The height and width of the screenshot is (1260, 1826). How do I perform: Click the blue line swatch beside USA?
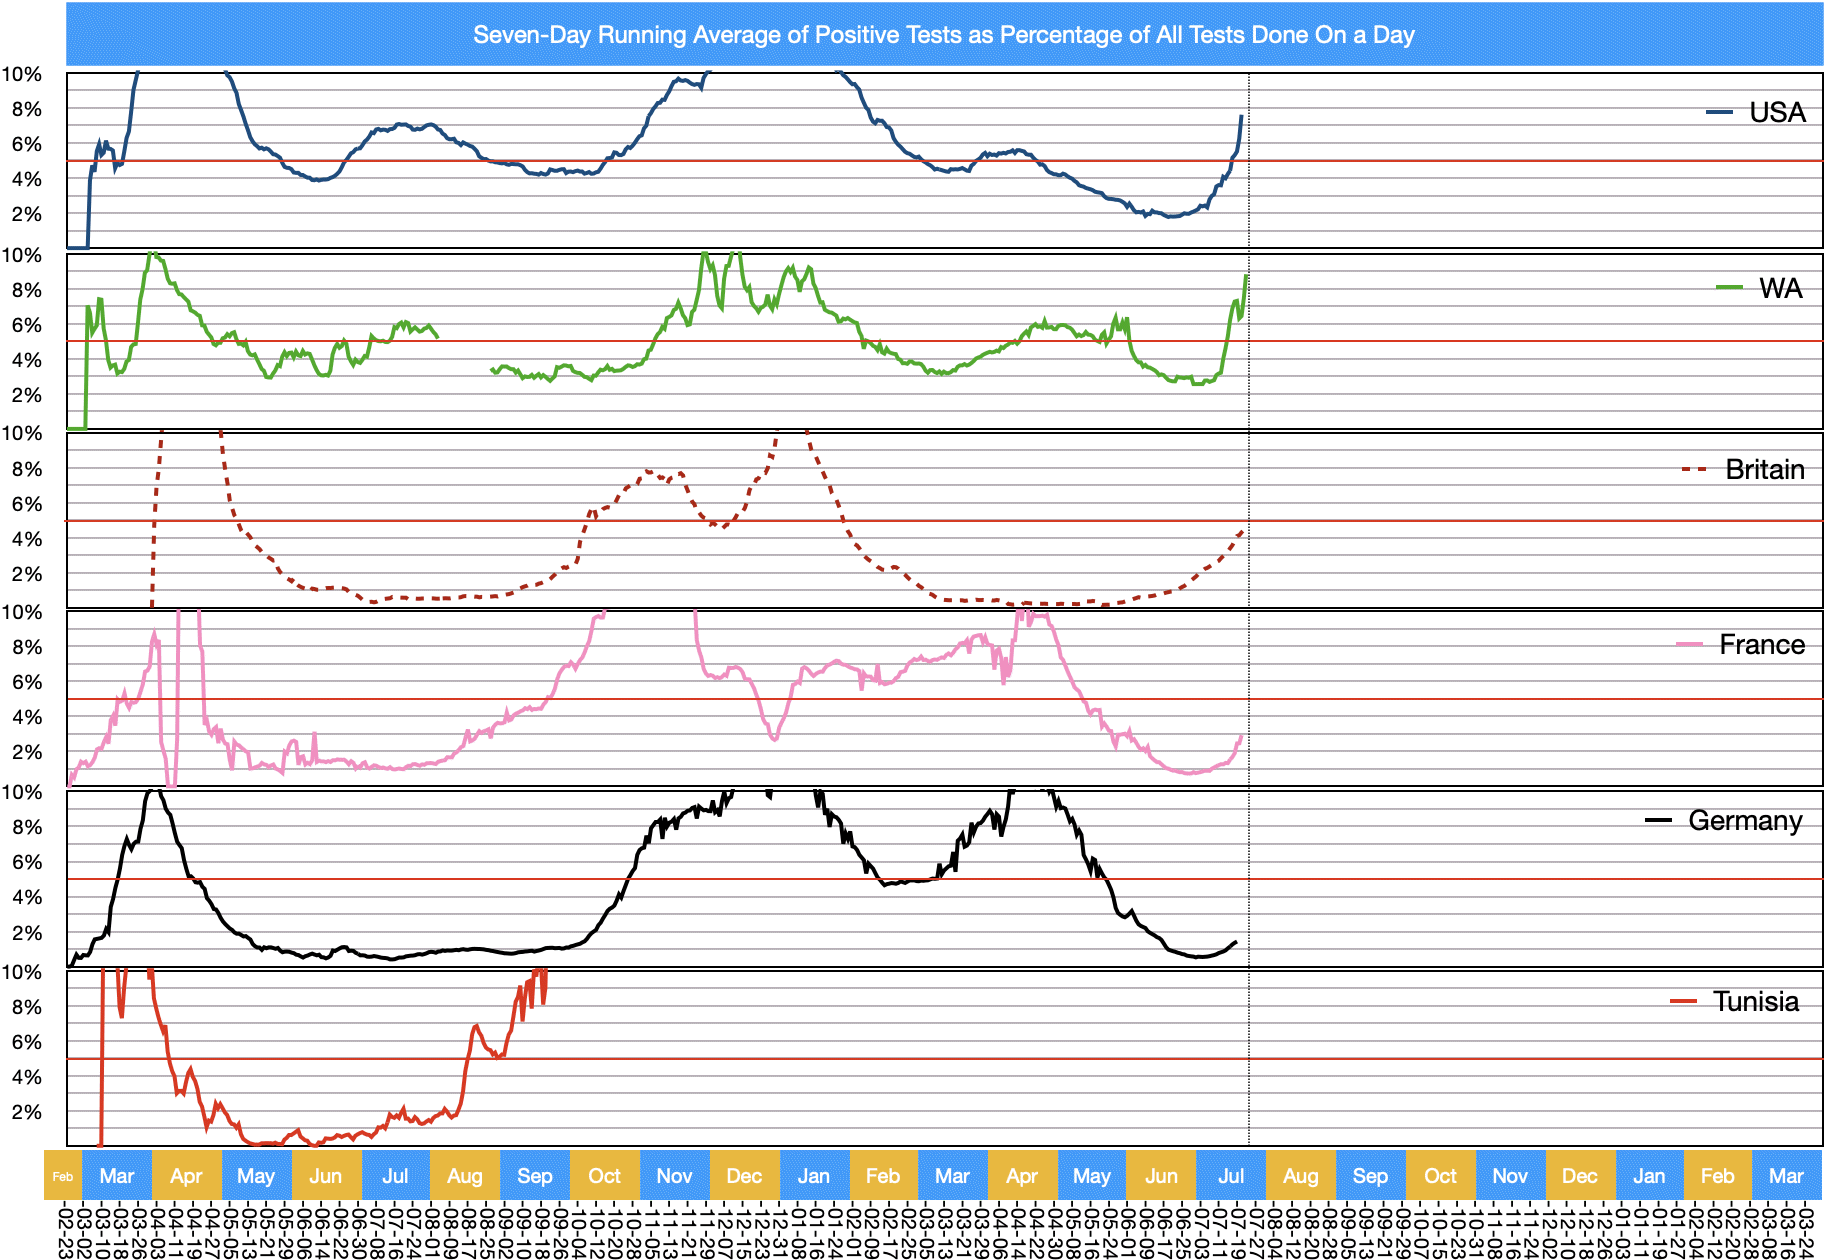1719,113
